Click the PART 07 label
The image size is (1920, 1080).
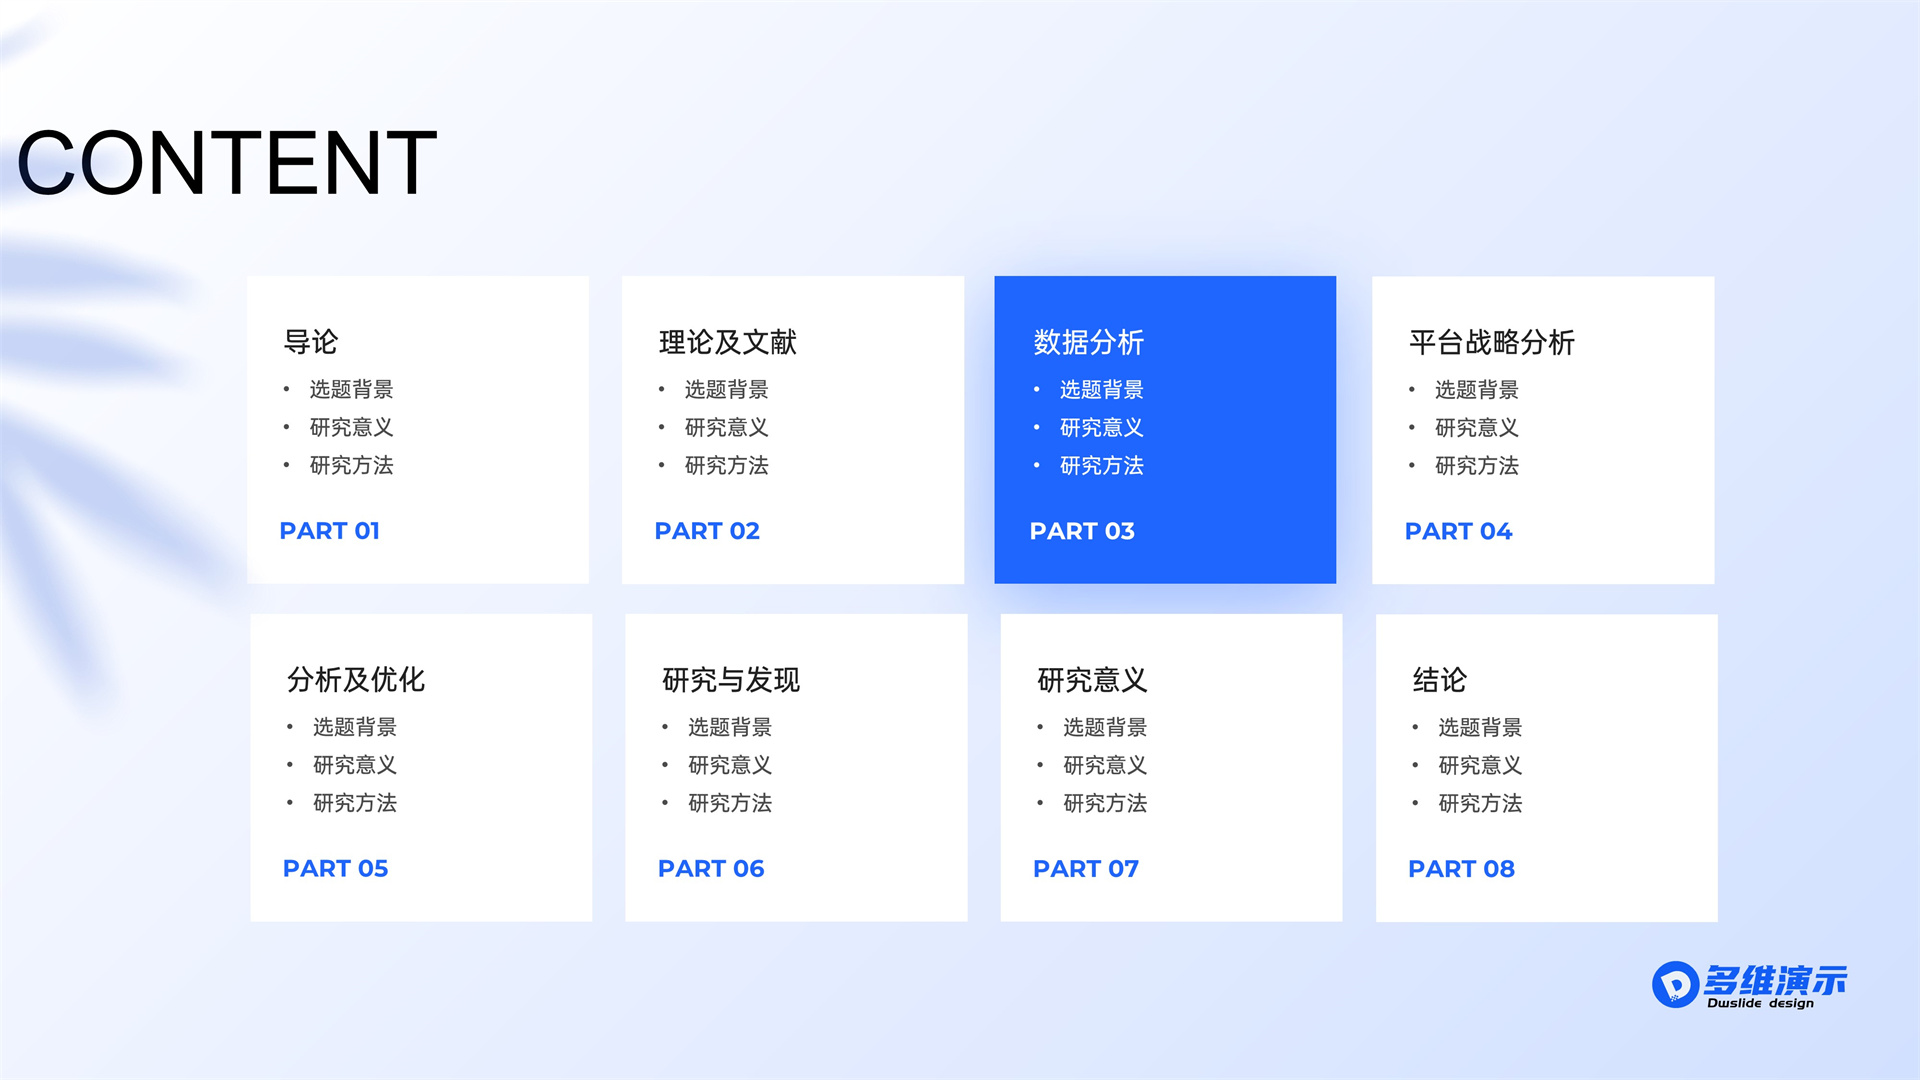(x=1086, y=868)
